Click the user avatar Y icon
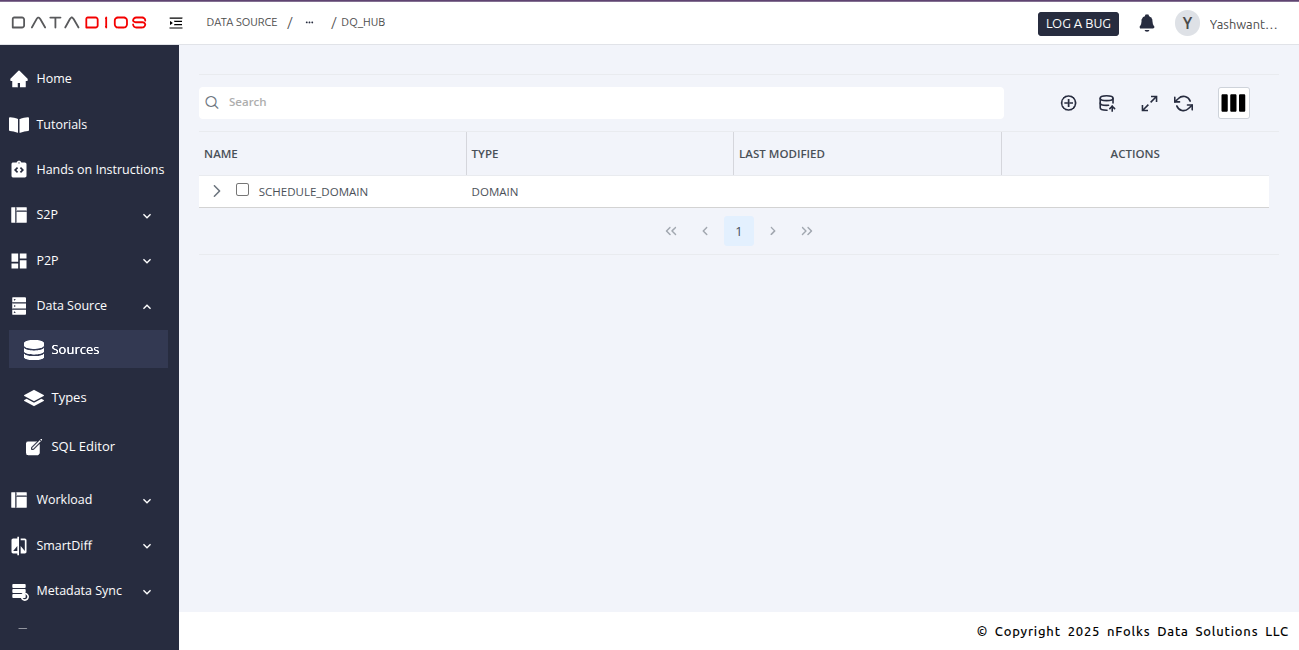1299x650 pixels. click(1187, 23)
